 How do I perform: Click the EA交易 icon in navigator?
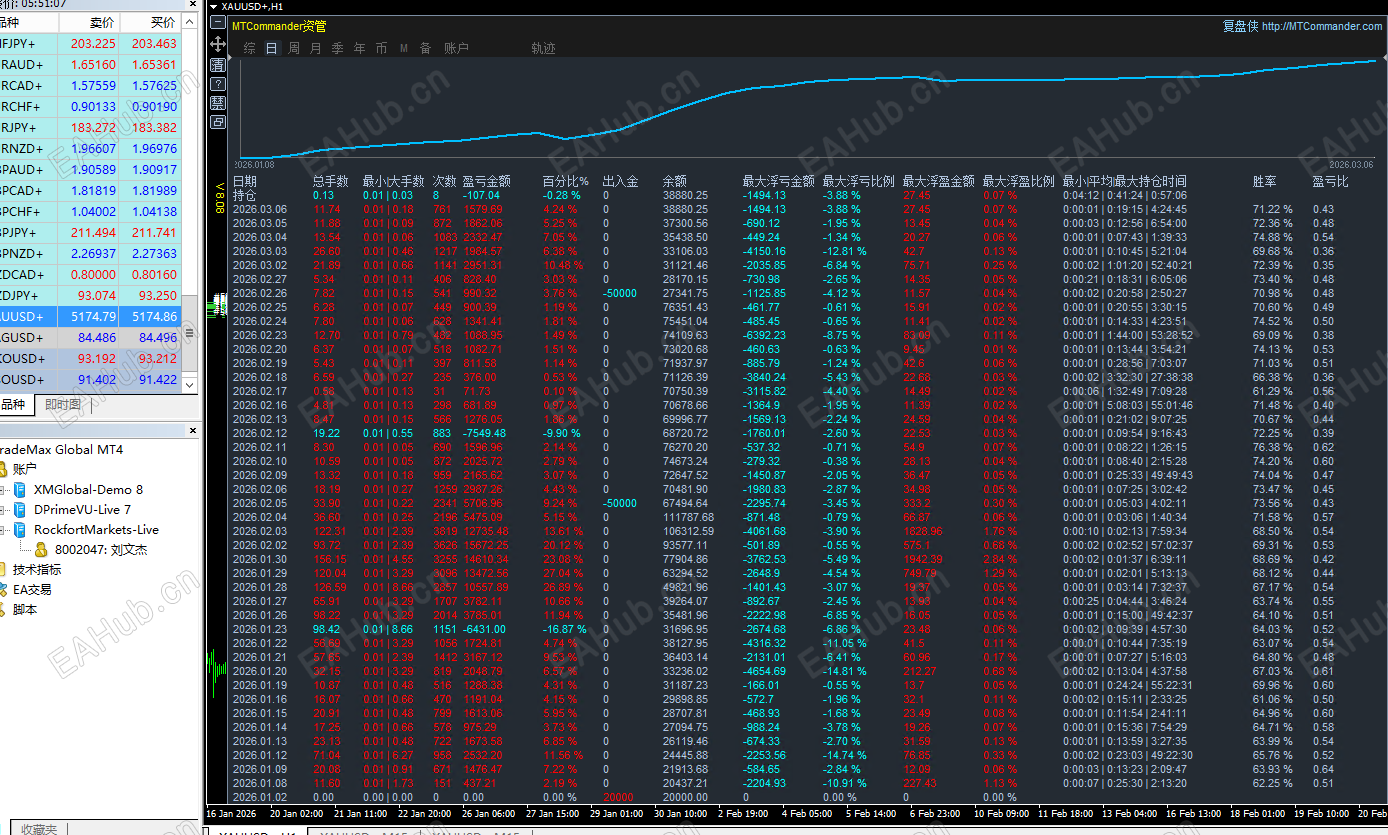(x=5, y=590)
